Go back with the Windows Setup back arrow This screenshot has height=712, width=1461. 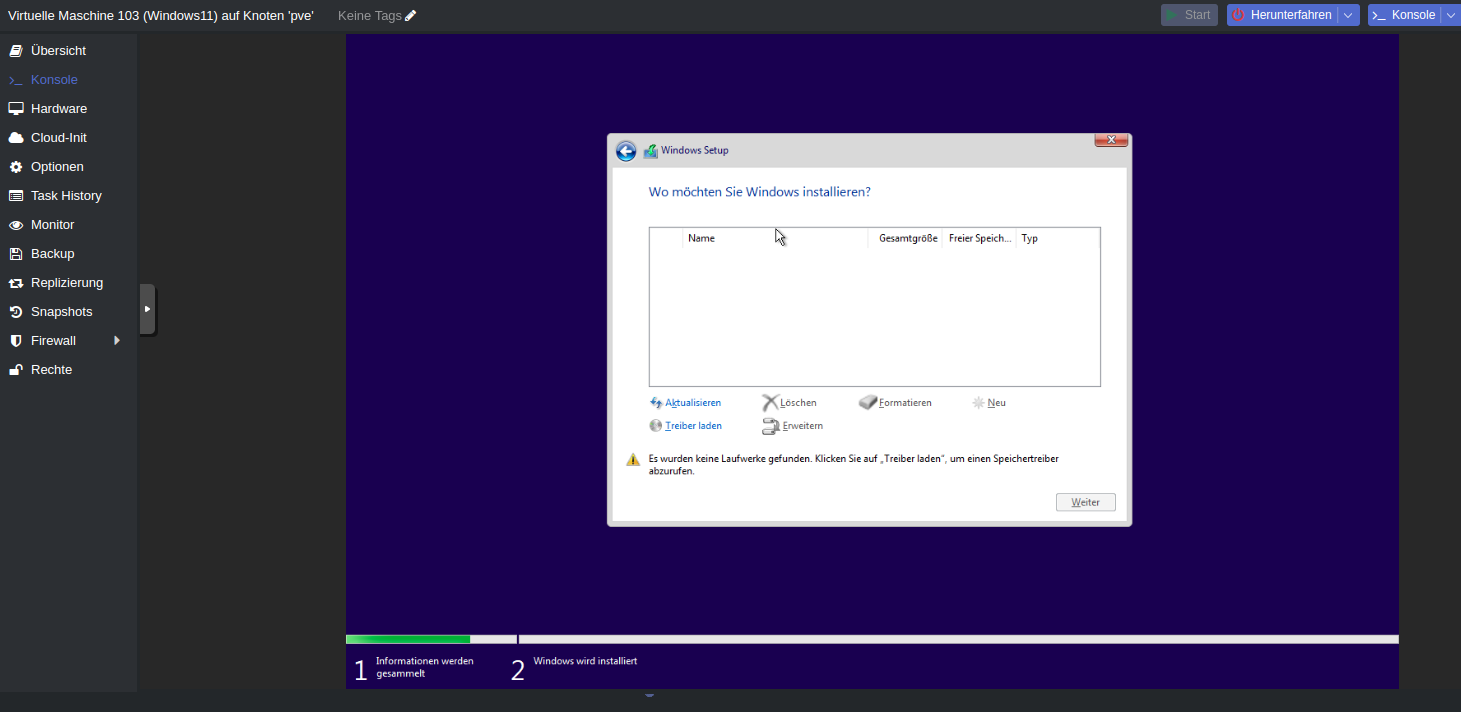pos(626,151)
